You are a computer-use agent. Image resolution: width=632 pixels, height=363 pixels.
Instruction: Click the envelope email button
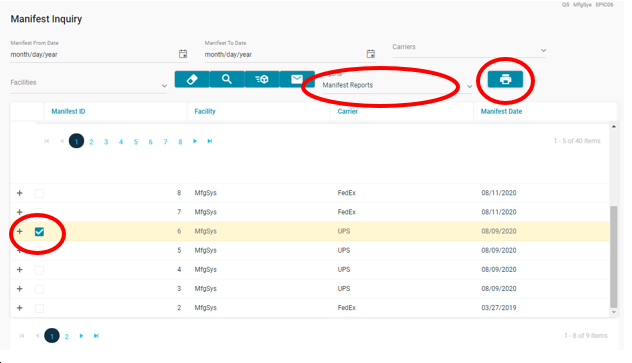point(297,79)
